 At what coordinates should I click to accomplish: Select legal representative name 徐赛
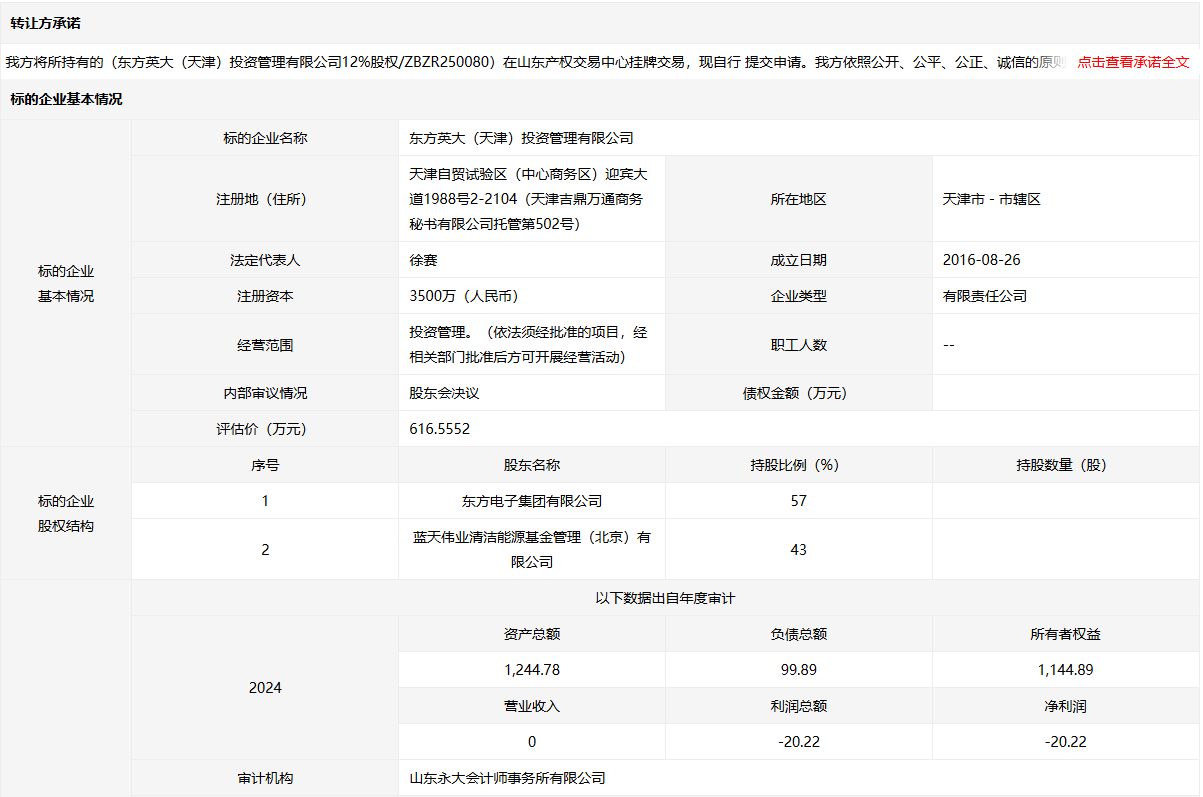pyautogui.click(x=424, y=260)
